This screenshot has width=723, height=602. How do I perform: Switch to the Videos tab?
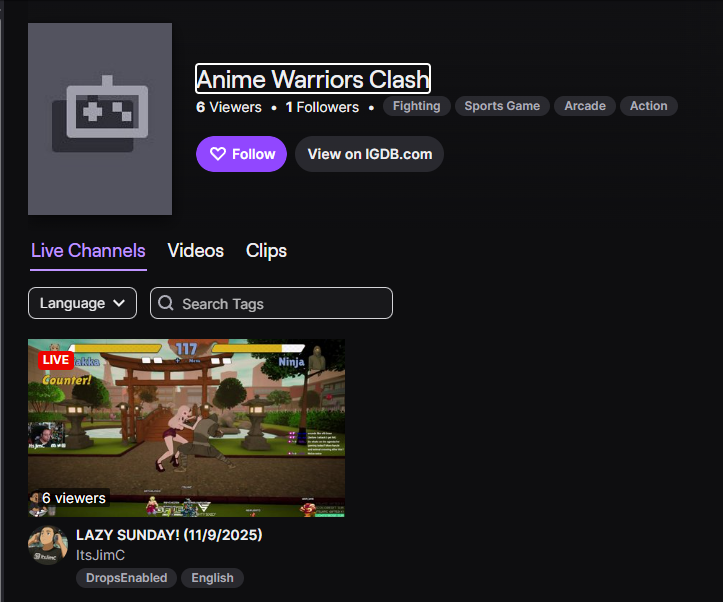196,251
